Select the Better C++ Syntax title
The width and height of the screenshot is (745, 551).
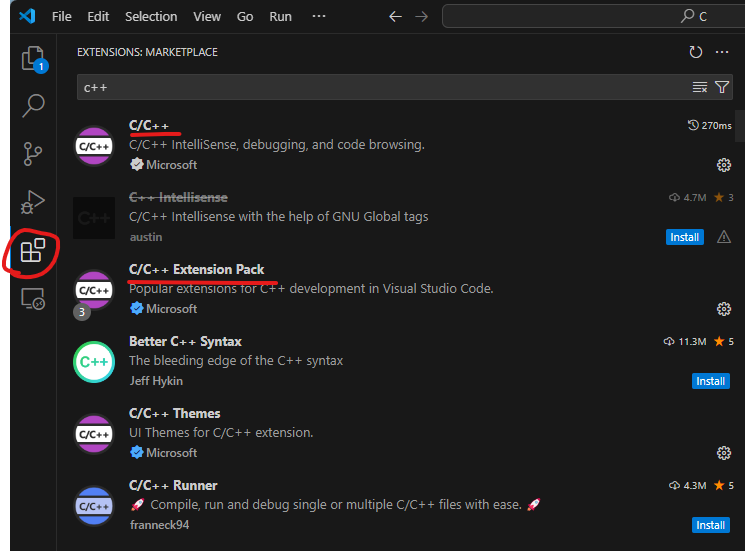point(185,342)
